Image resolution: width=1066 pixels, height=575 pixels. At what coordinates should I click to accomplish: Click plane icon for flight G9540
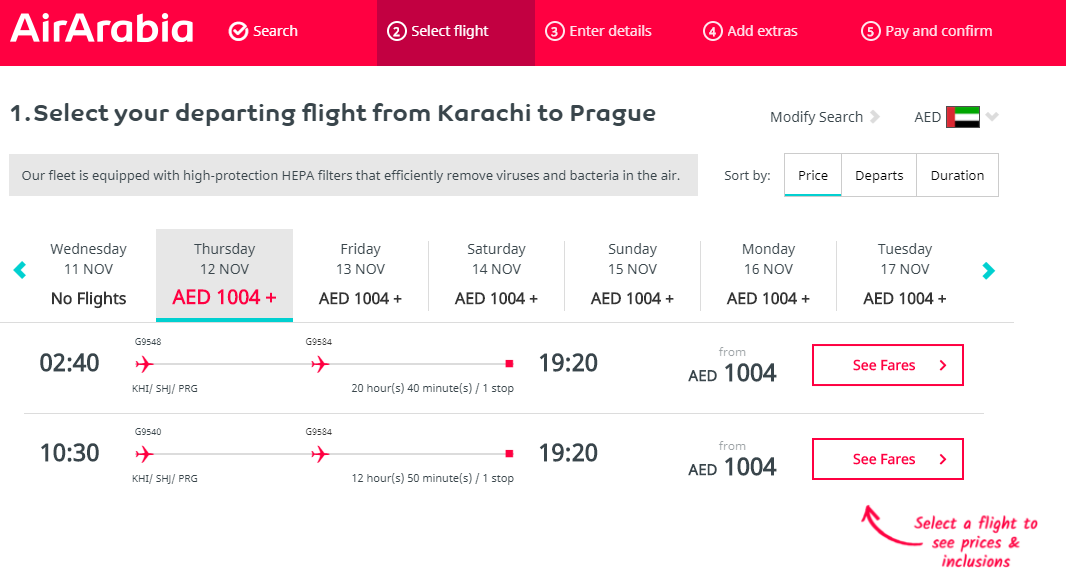pos(144,454)
